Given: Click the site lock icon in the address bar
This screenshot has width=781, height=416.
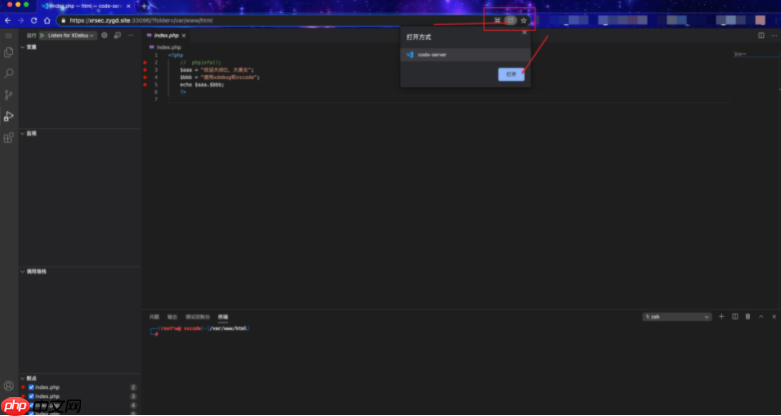Looking at the screenshot, I should click(63, 20).
